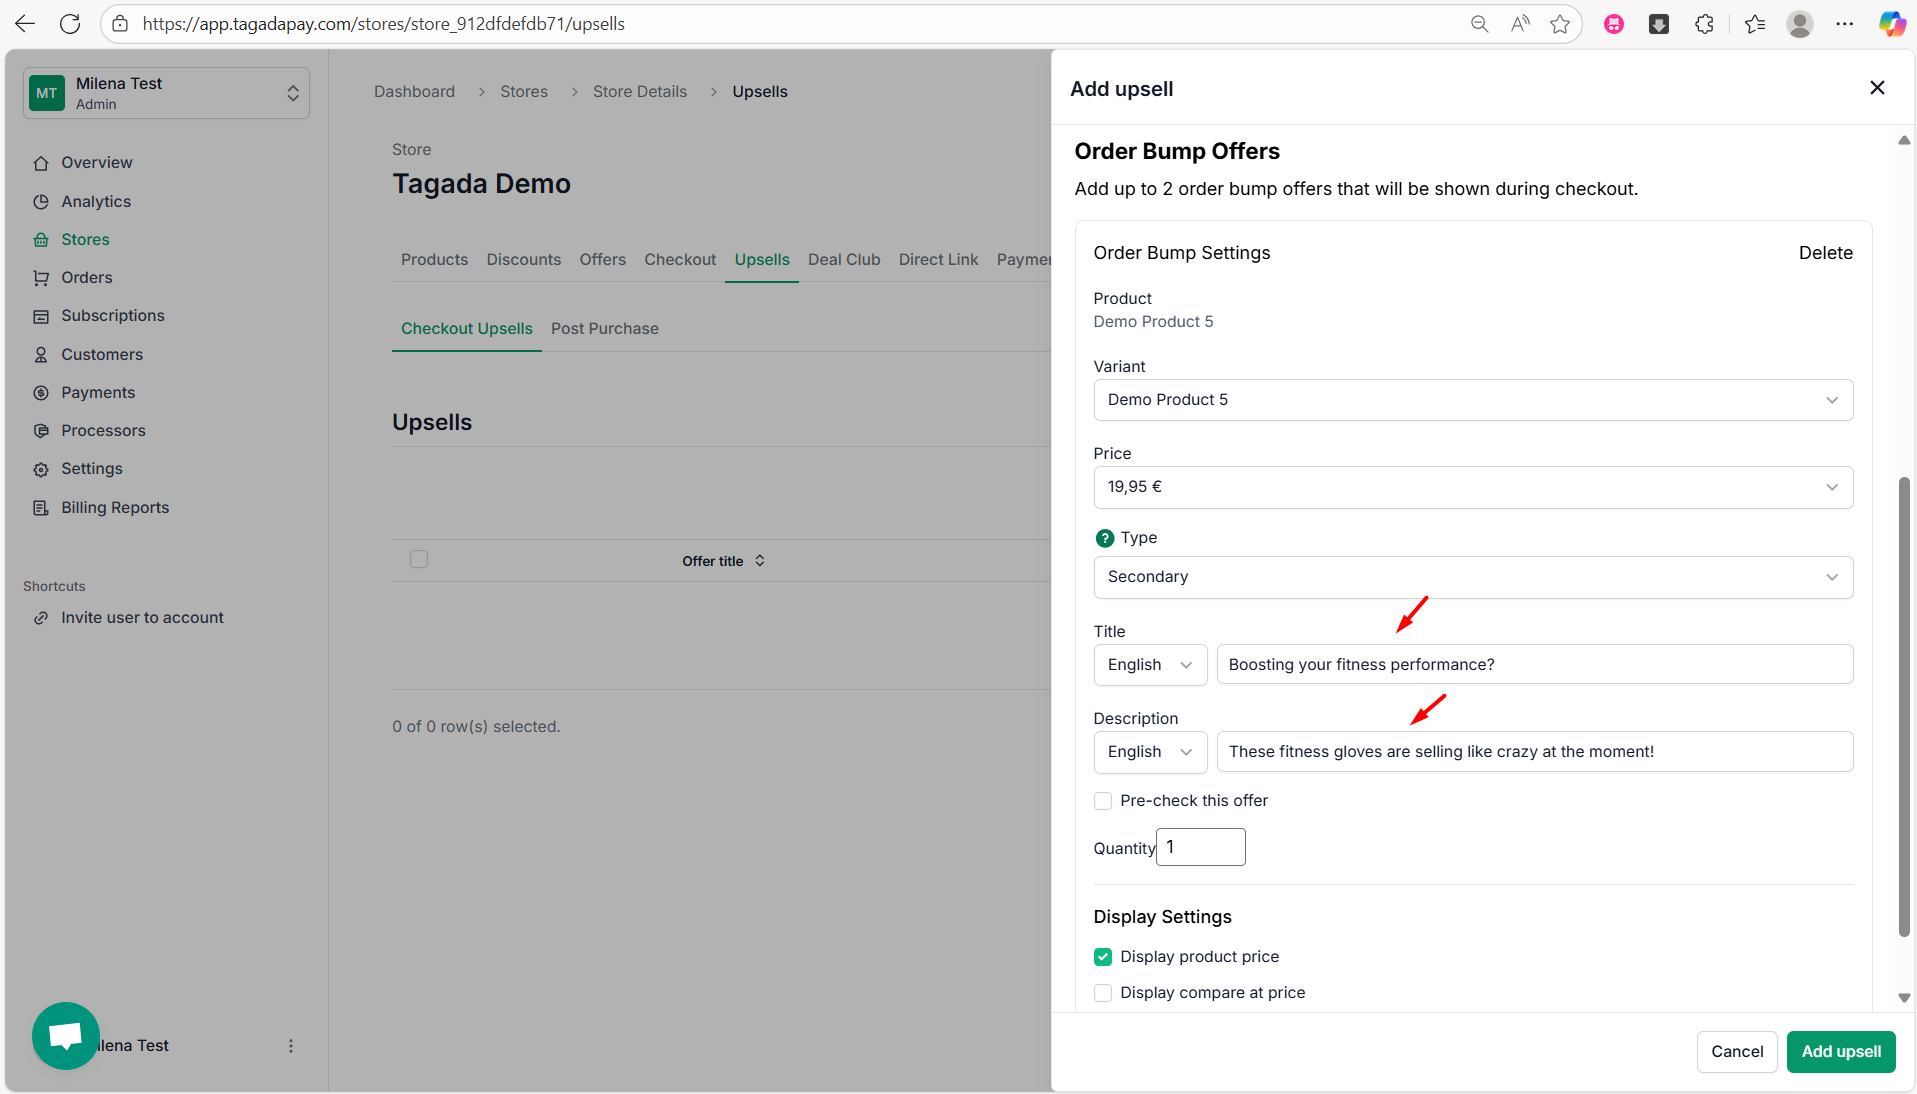
Task: Click the Customers person icon
Action: coord(41,355)
